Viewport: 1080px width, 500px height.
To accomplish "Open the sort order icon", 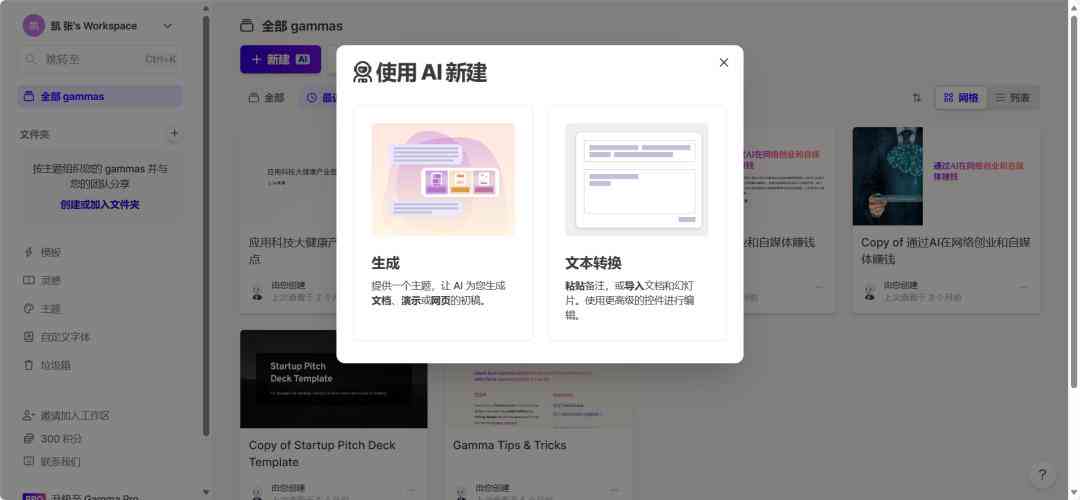I will point(917,98).
